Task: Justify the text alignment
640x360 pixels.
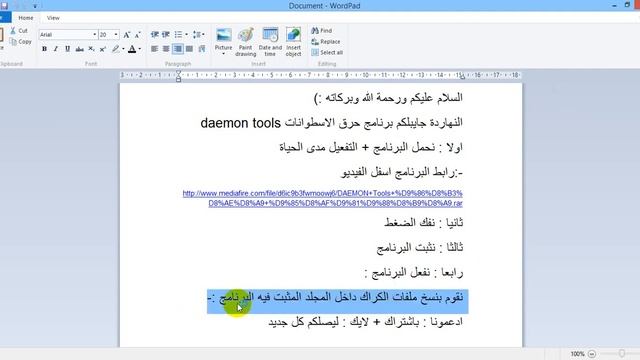Action: pos(189,49)
